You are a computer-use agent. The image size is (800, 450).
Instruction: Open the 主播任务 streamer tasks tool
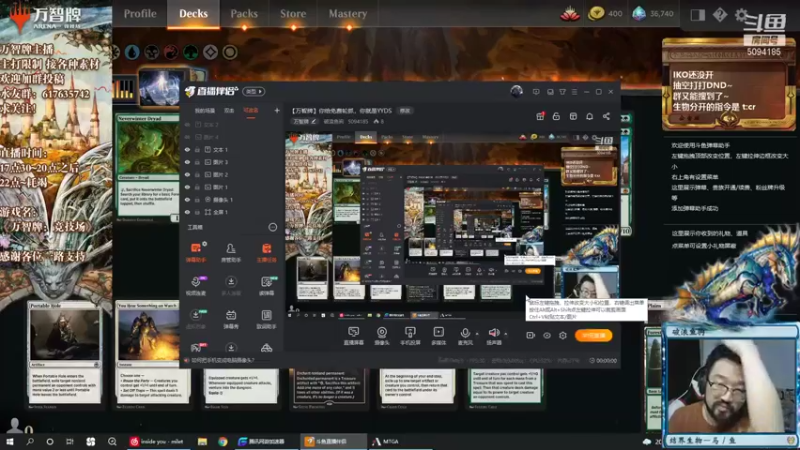[266, 252]
